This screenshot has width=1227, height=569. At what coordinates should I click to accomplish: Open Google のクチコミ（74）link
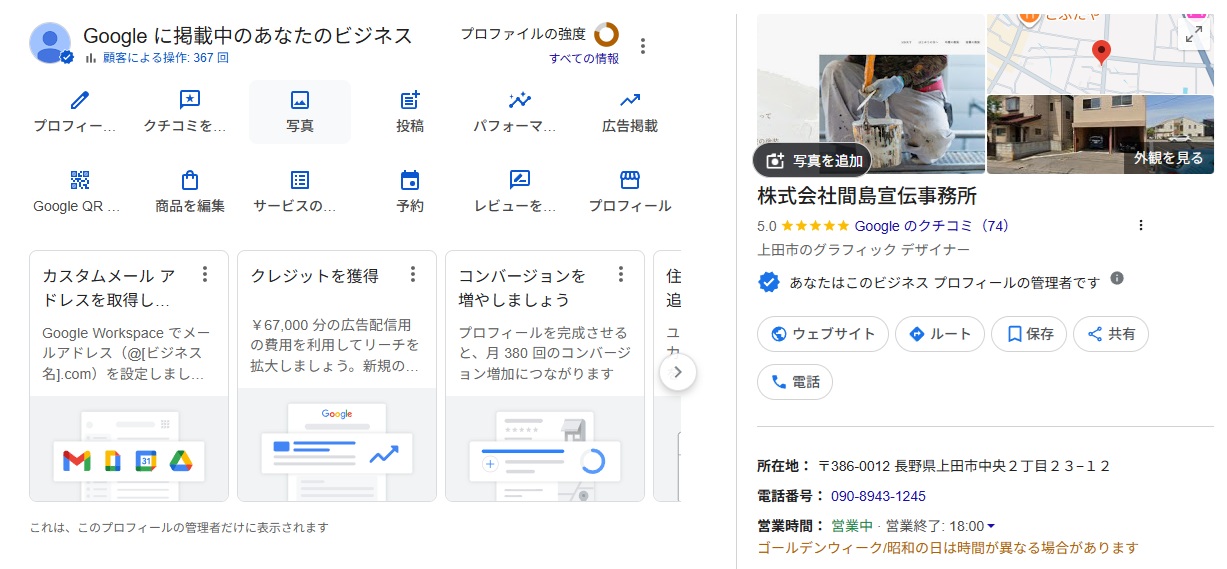931,226
